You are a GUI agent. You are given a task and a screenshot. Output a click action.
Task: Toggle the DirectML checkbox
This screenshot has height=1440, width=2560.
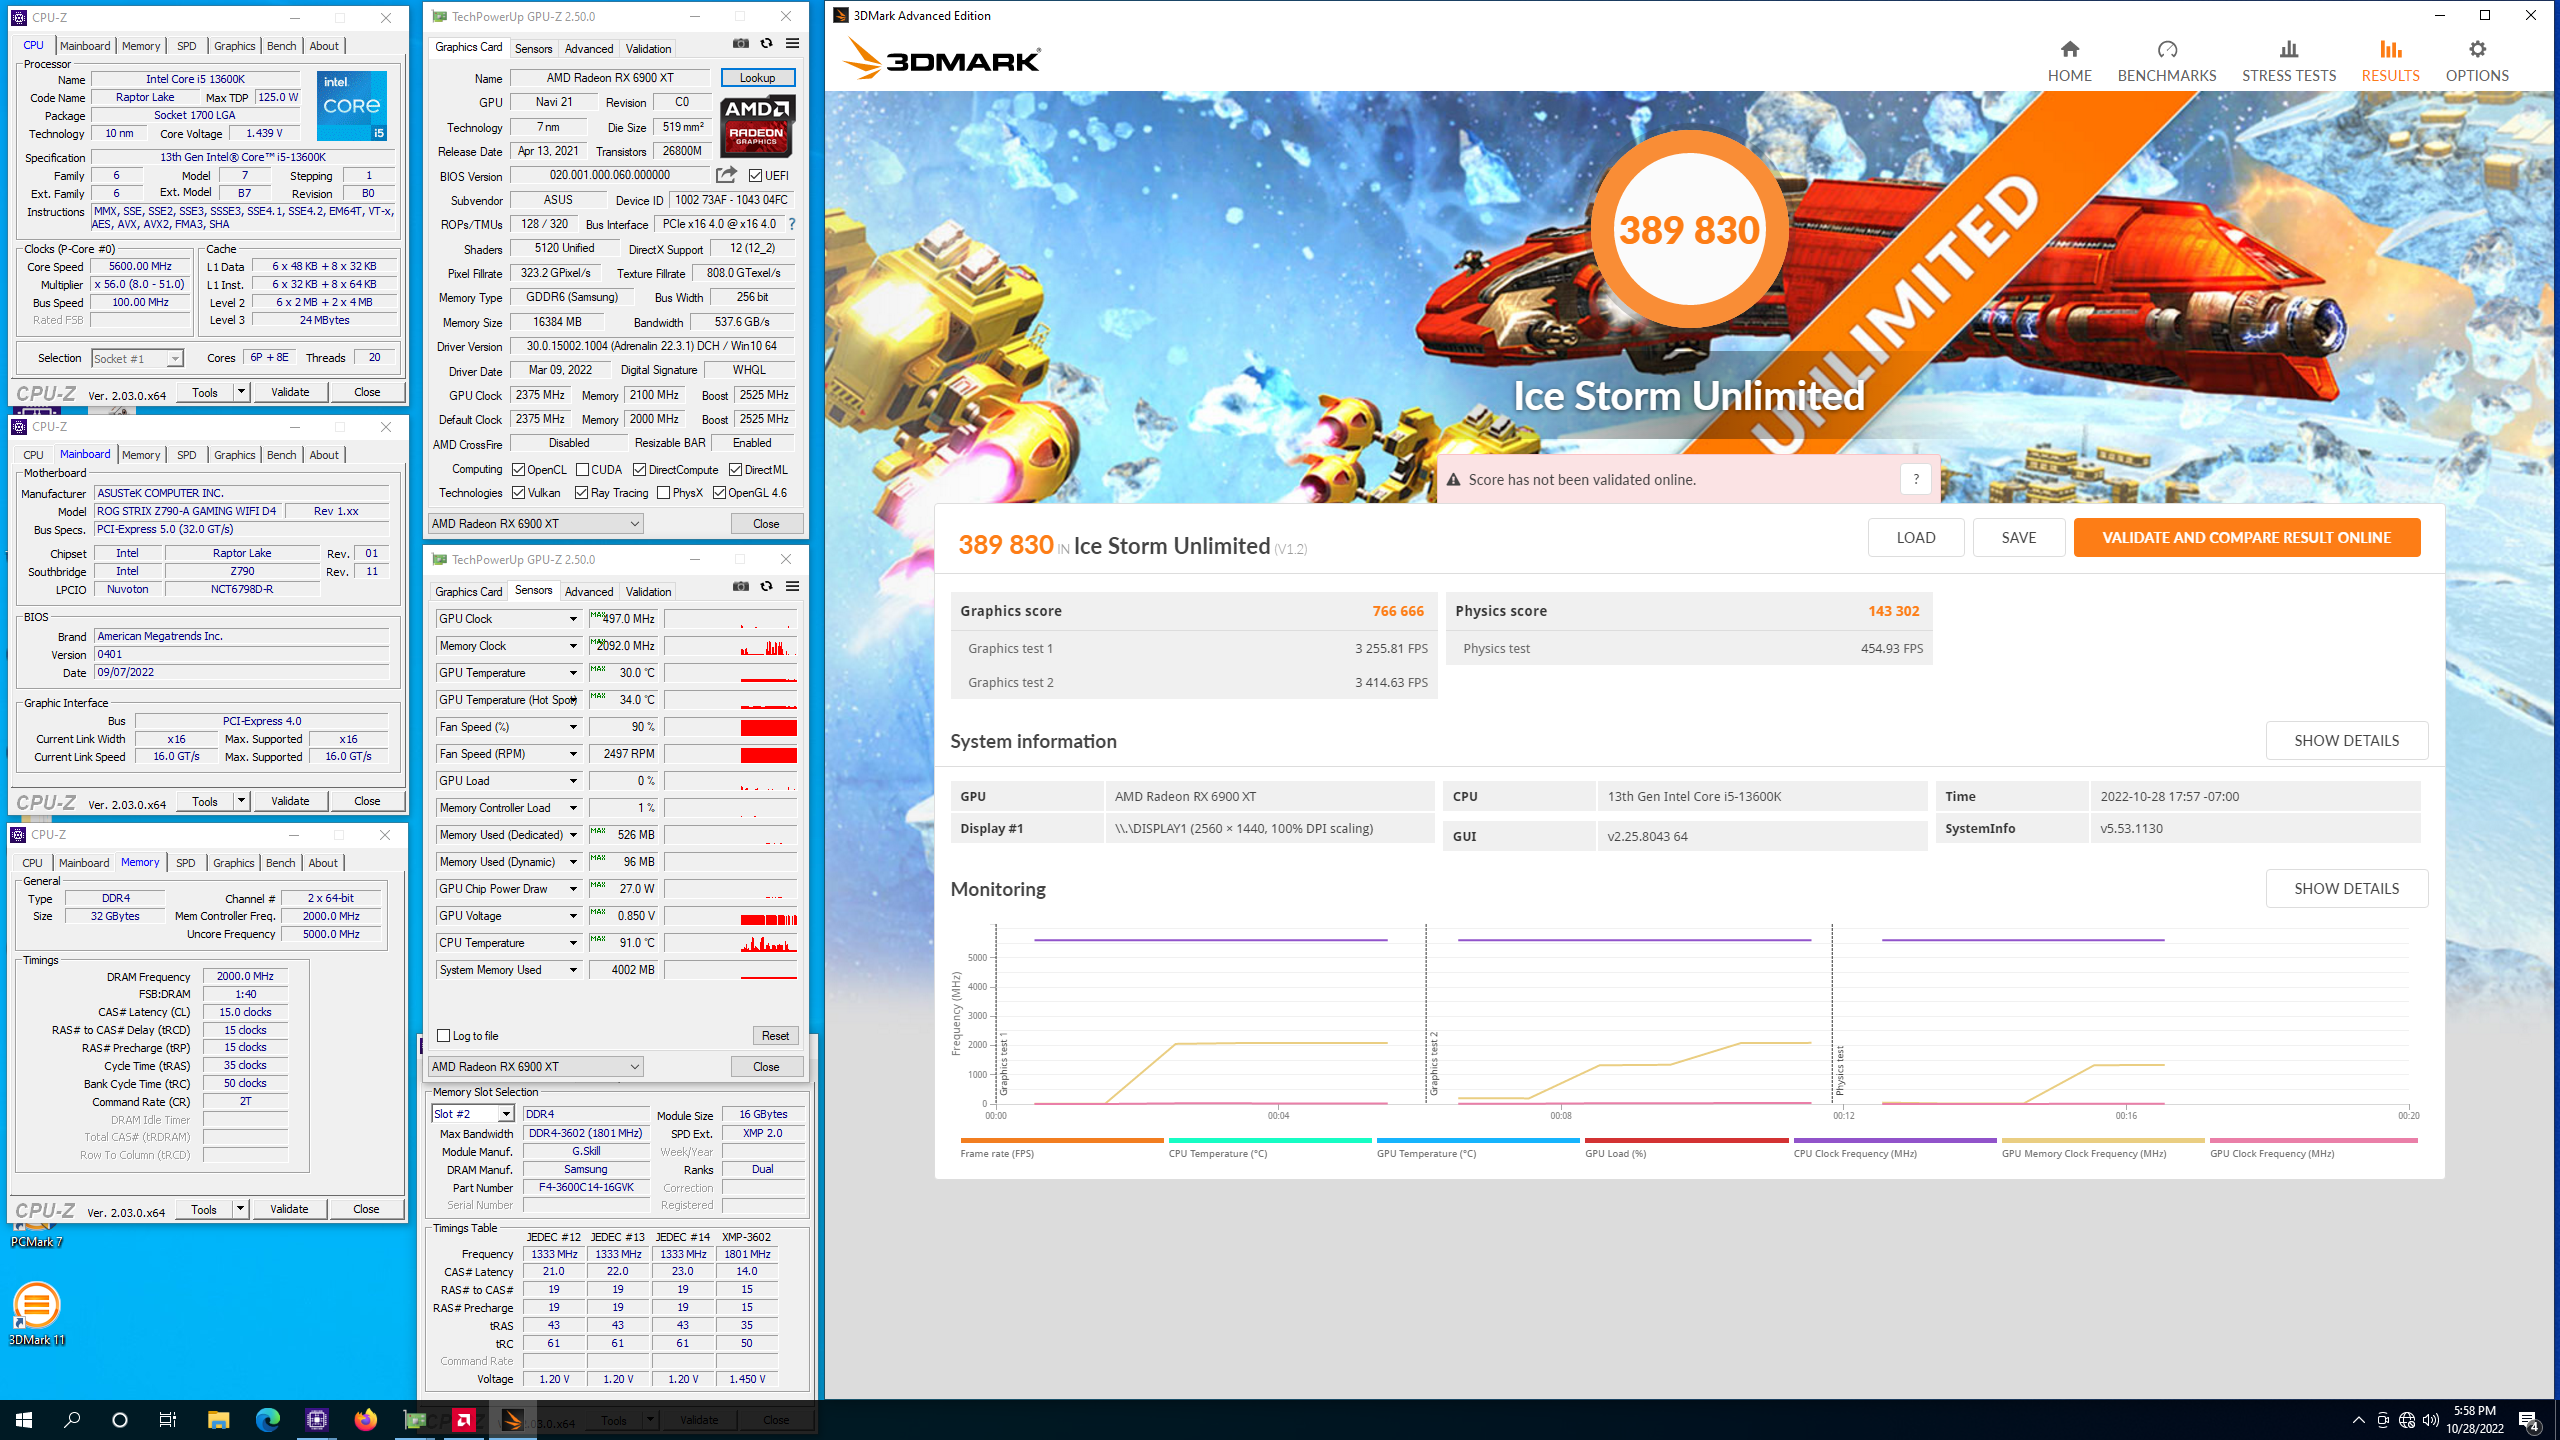735,469
